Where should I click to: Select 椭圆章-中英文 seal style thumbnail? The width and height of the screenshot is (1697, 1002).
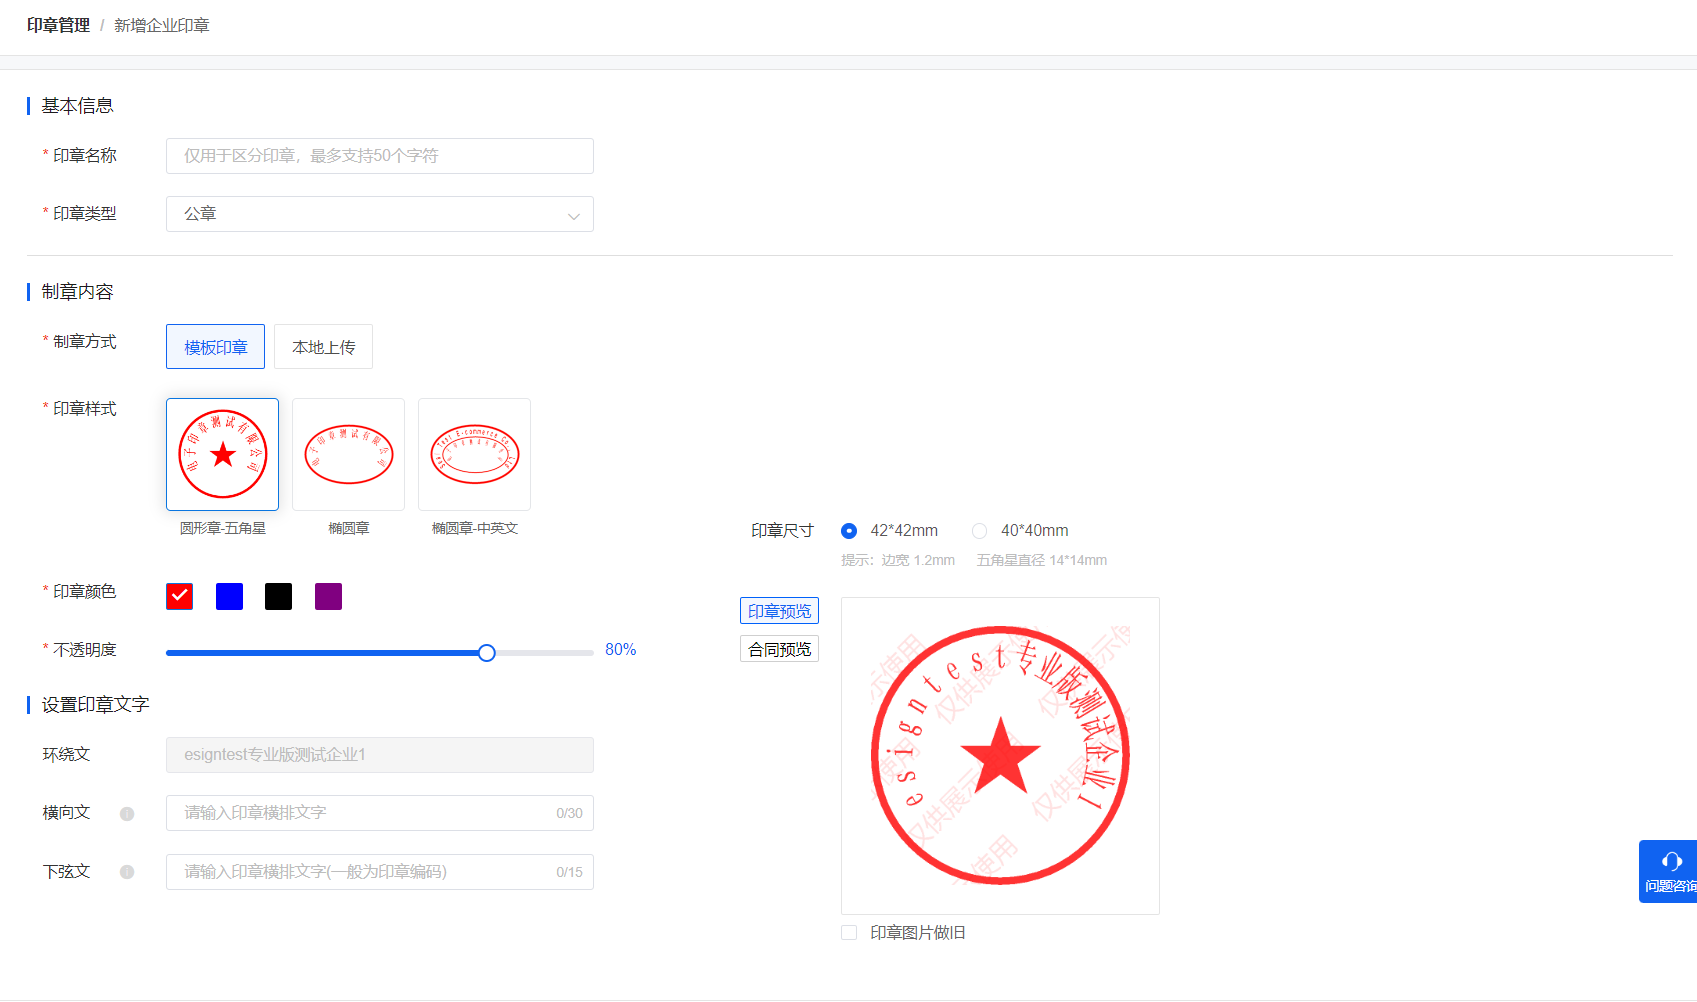pyautogui.click(x=474, y=454)
